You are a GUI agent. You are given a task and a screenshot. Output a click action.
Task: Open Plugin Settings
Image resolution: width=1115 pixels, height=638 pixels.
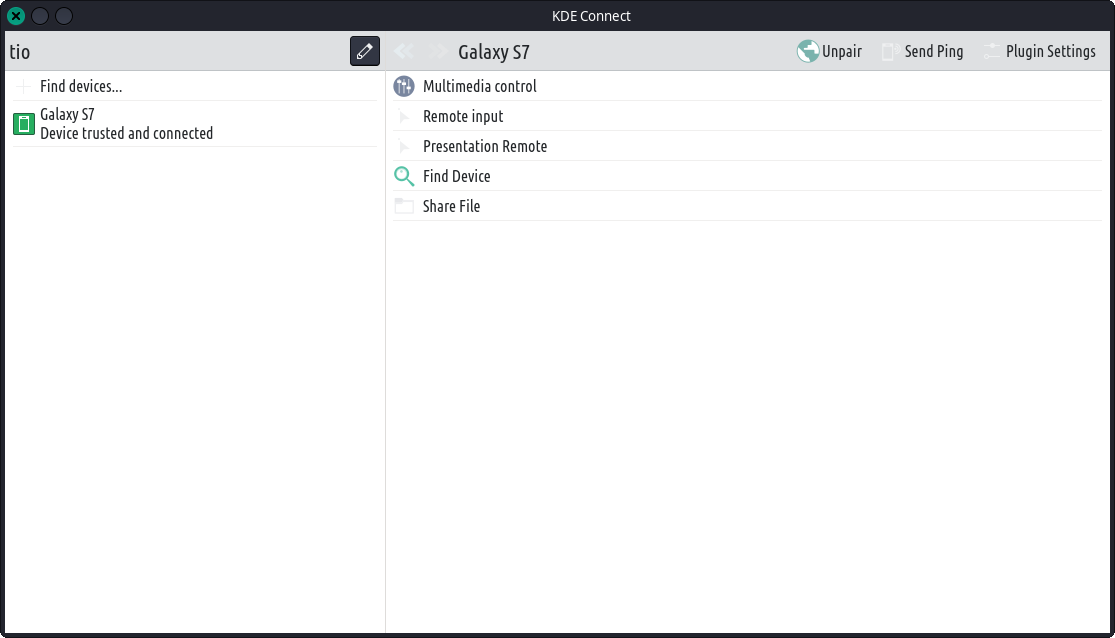pyautogui.click(x=1039, y=52)
